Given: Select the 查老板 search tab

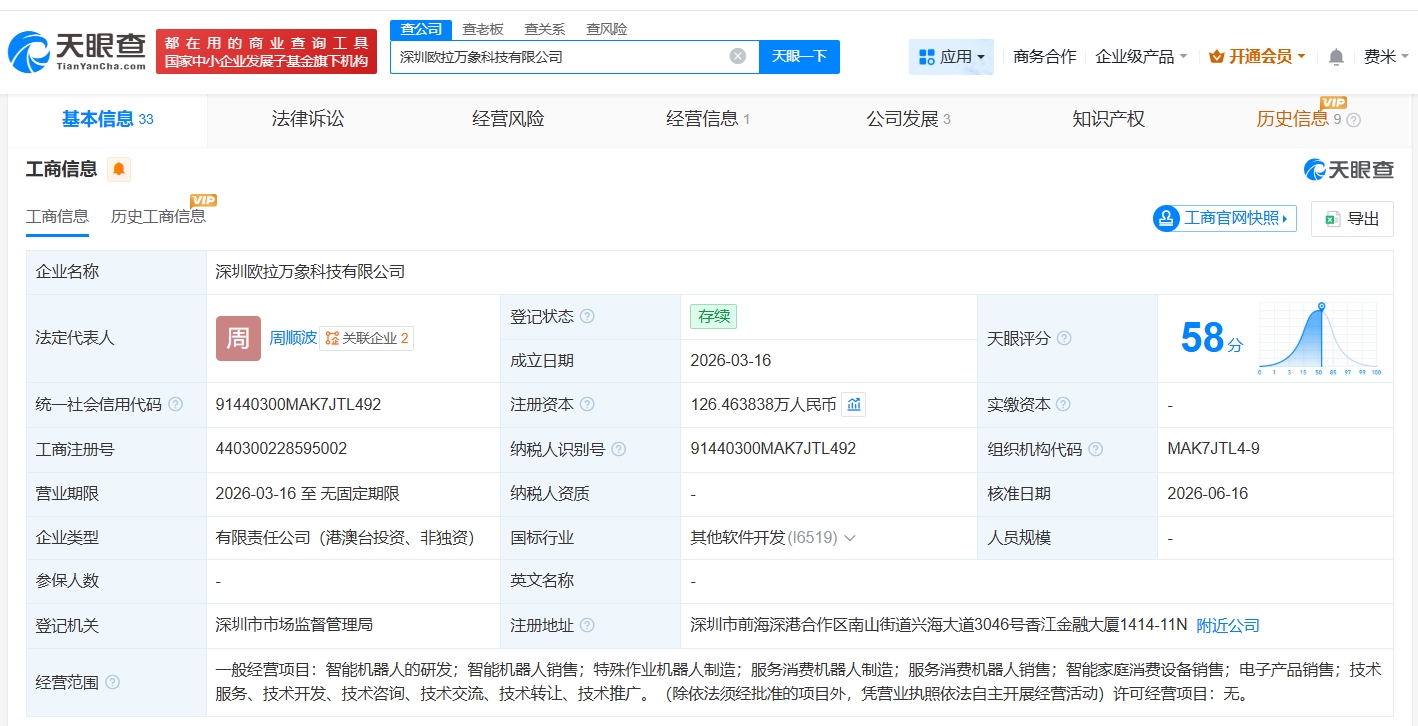Looking at the screenshot, I should coord(483,29).
